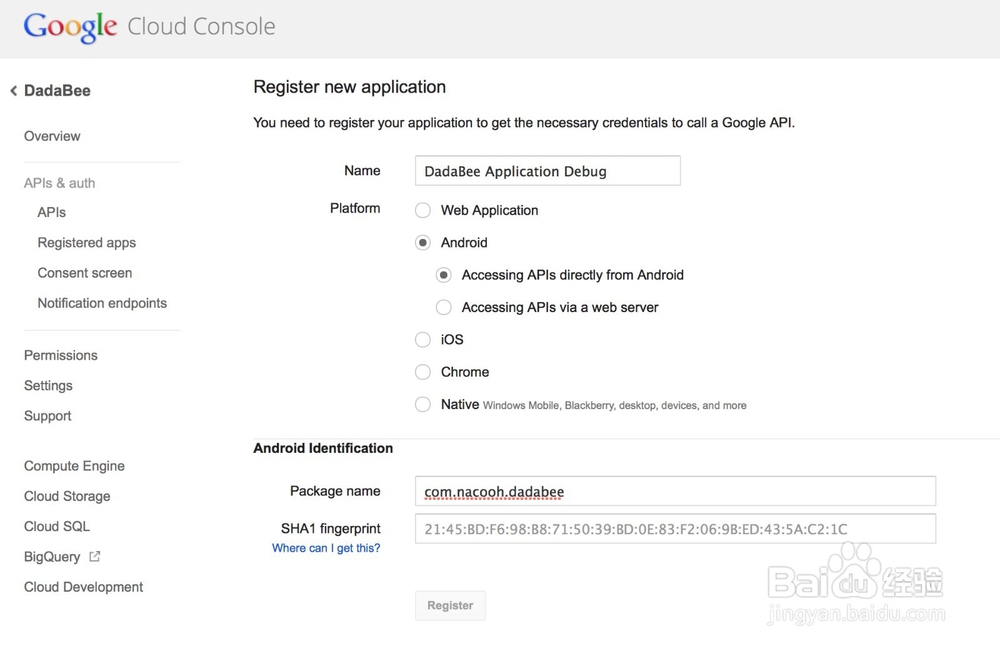Select Web Application platform radio button
Viewport: 1000px width, 648px height.
(423, 210)
